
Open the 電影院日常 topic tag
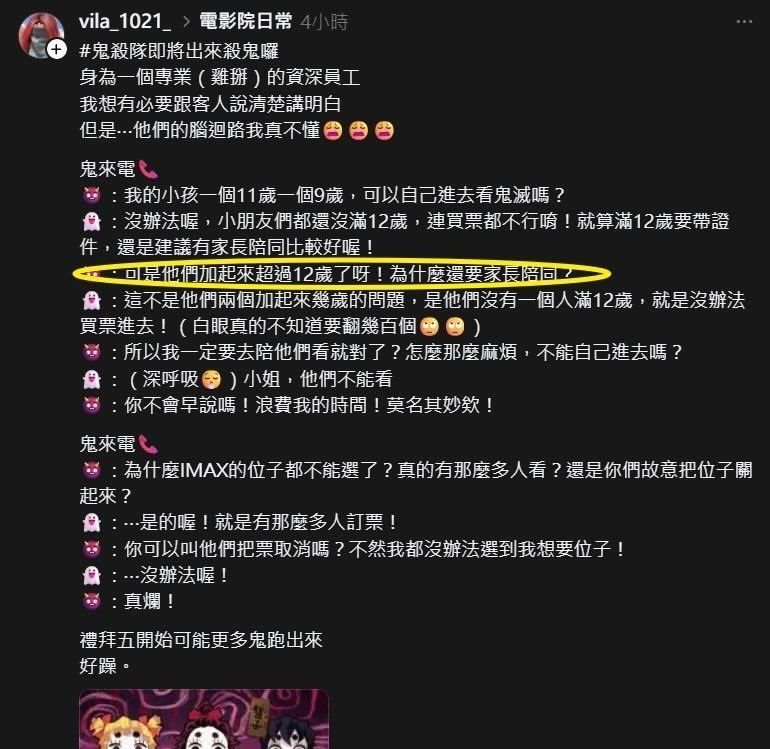coord(246,21)
